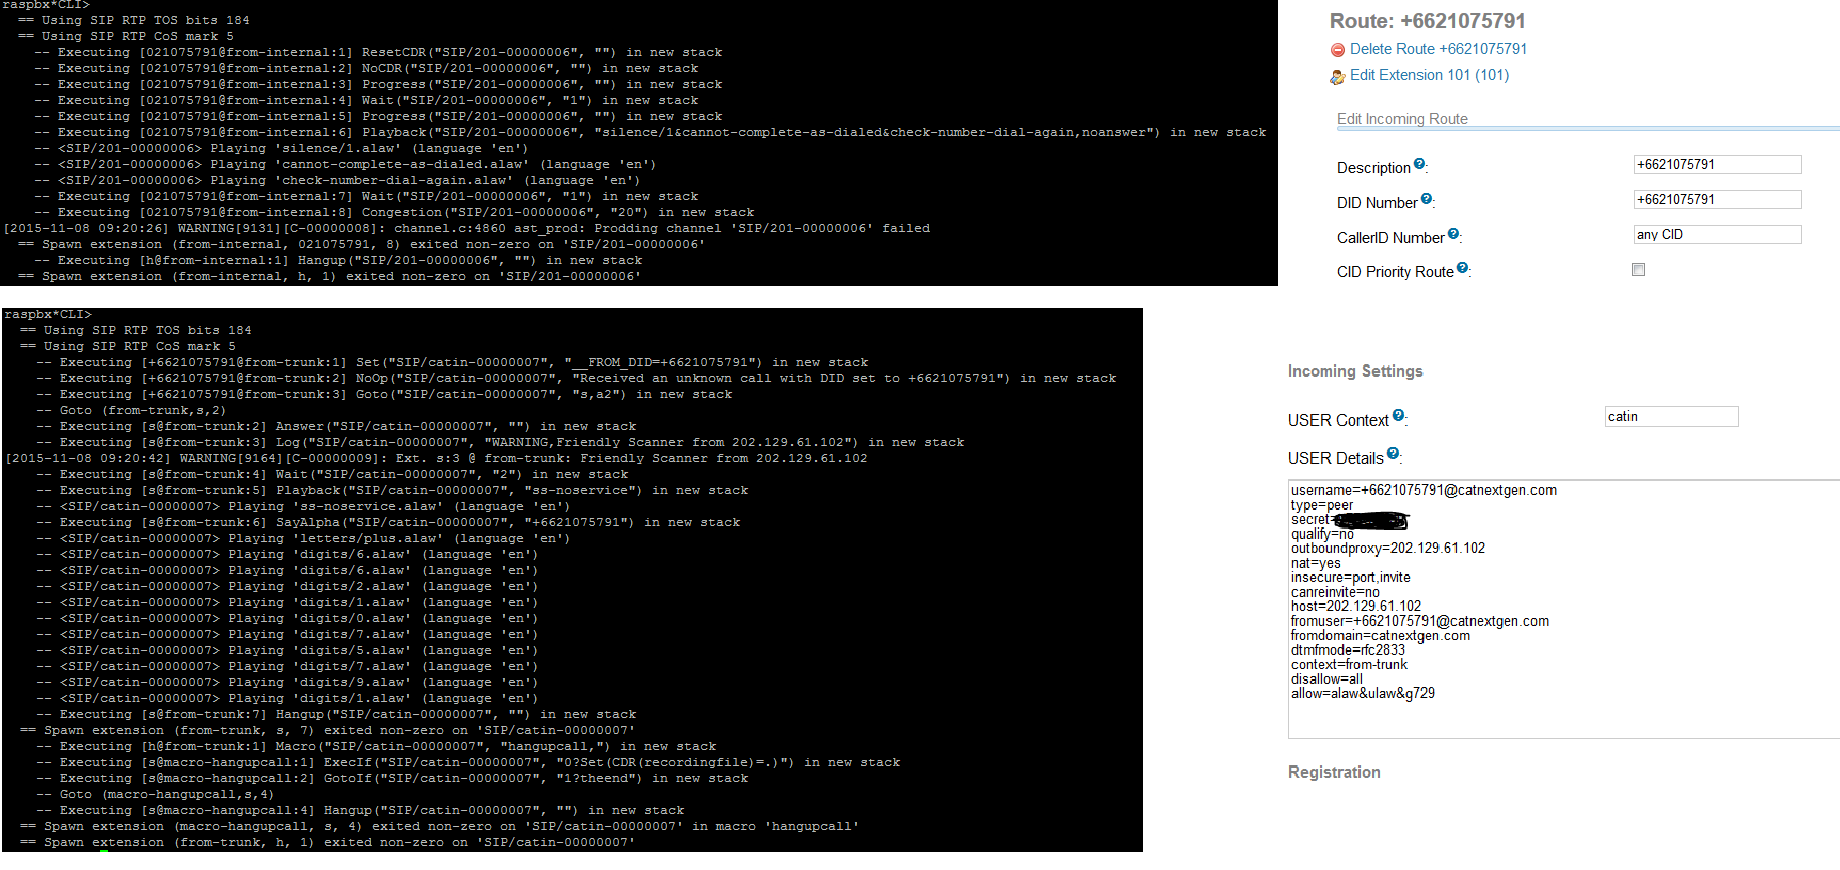This screenshot has height=870, width=1840.
Task: Click the USER Context field containing catin
Action: point(1671,417)
